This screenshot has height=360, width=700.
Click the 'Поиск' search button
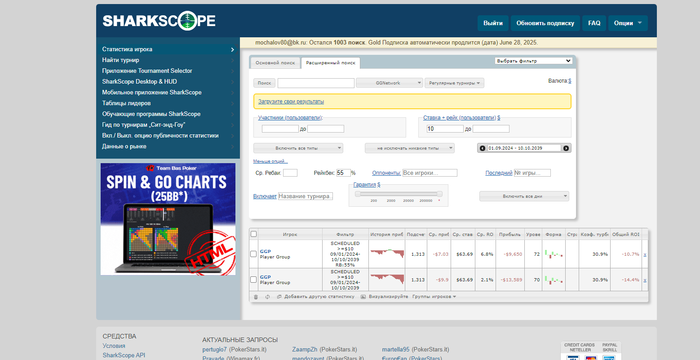[264, 83]
